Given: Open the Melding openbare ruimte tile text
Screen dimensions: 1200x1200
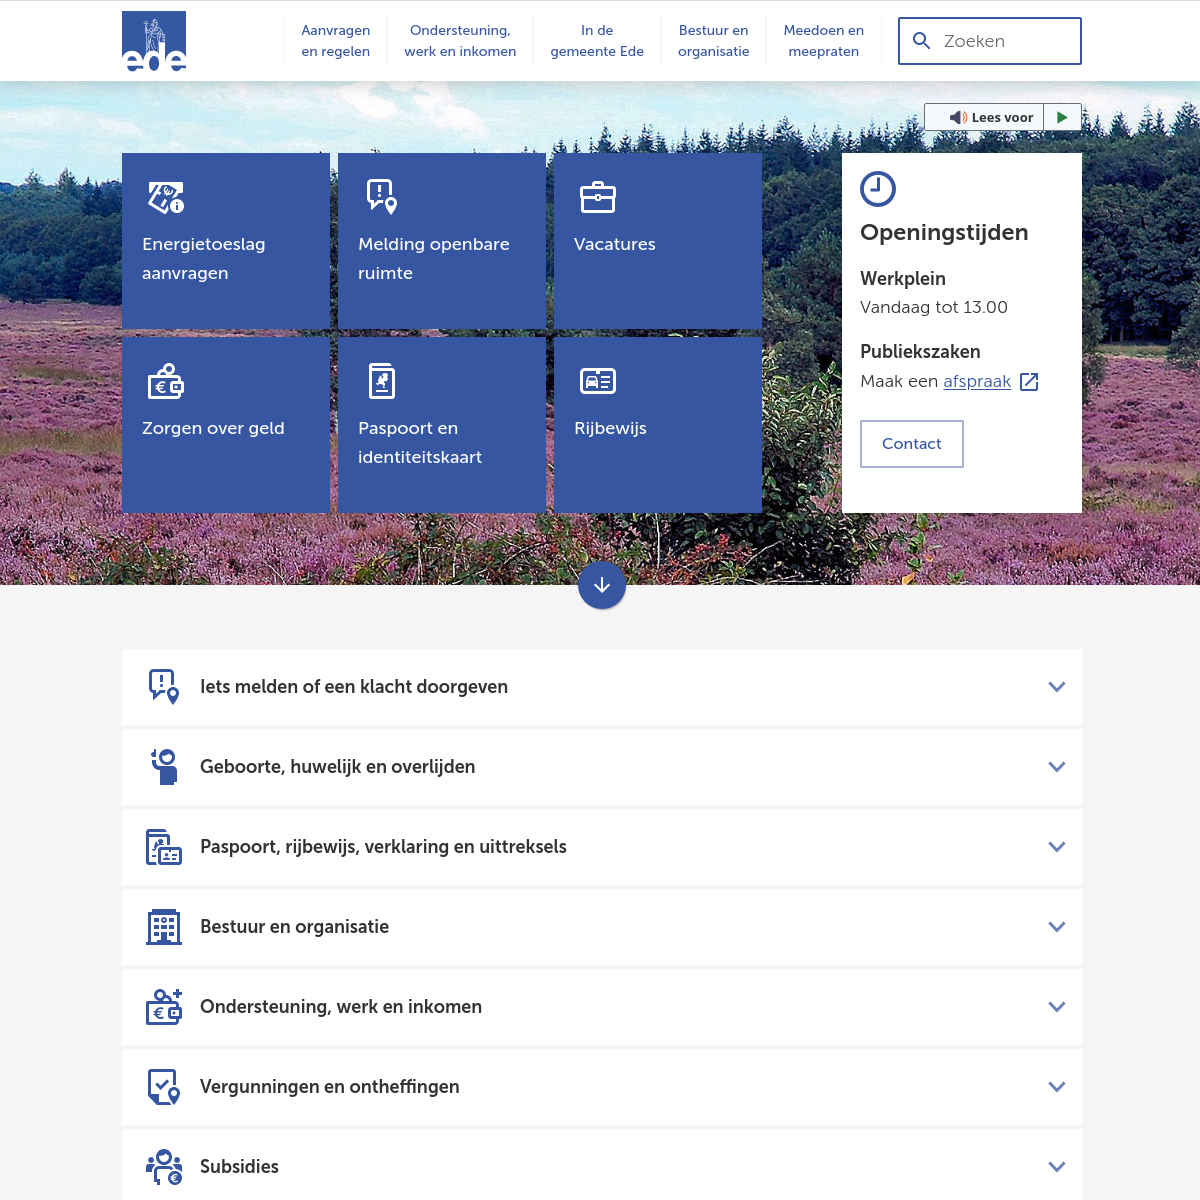Looking at the screenshot, I should pyautogui.click(x=434, y=258).
